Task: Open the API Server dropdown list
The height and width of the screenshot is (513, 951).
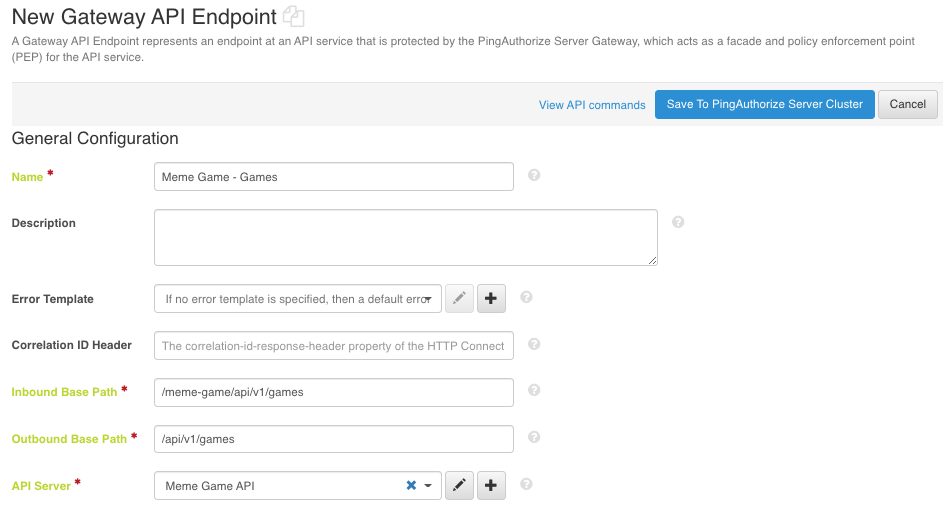Action: click(x=428, y=486)
